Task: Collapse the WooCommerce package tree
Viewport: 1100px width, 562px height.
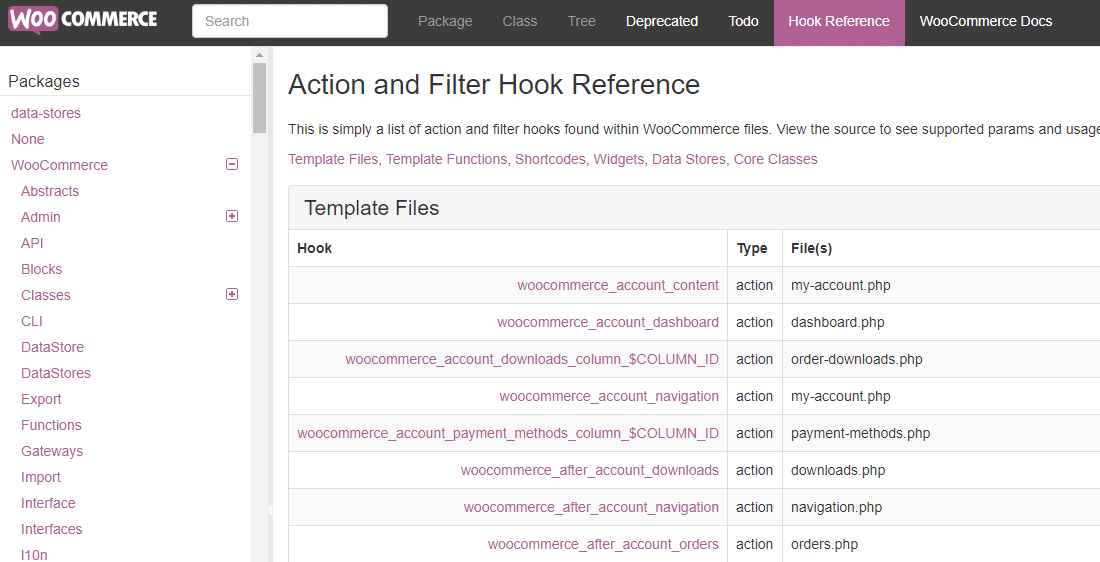Action: [232, 165]
